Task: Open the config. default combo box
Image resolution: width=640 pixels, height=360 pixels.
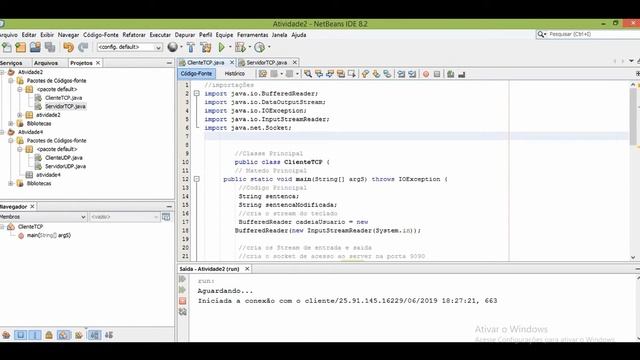Action: 129,47
